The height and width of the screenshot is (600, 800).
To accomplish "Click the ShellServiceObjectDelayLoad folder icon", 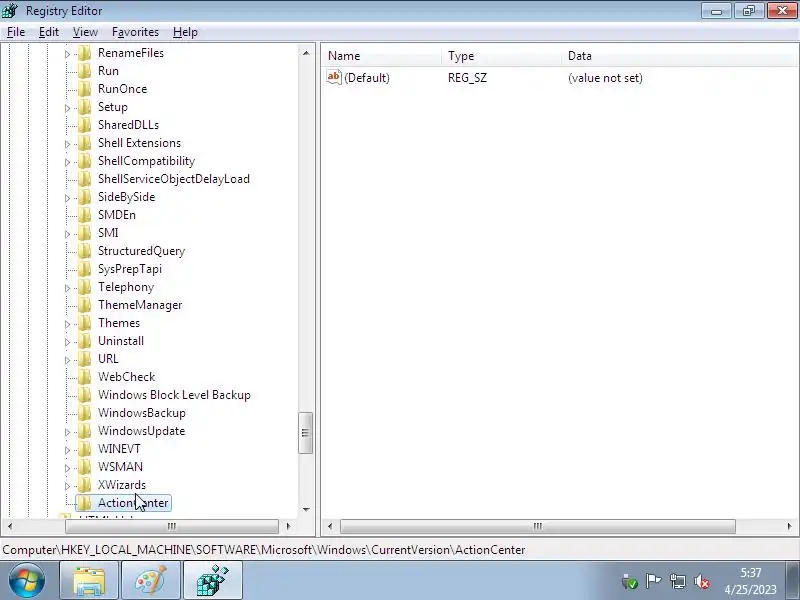I will (x=85, y=179).
